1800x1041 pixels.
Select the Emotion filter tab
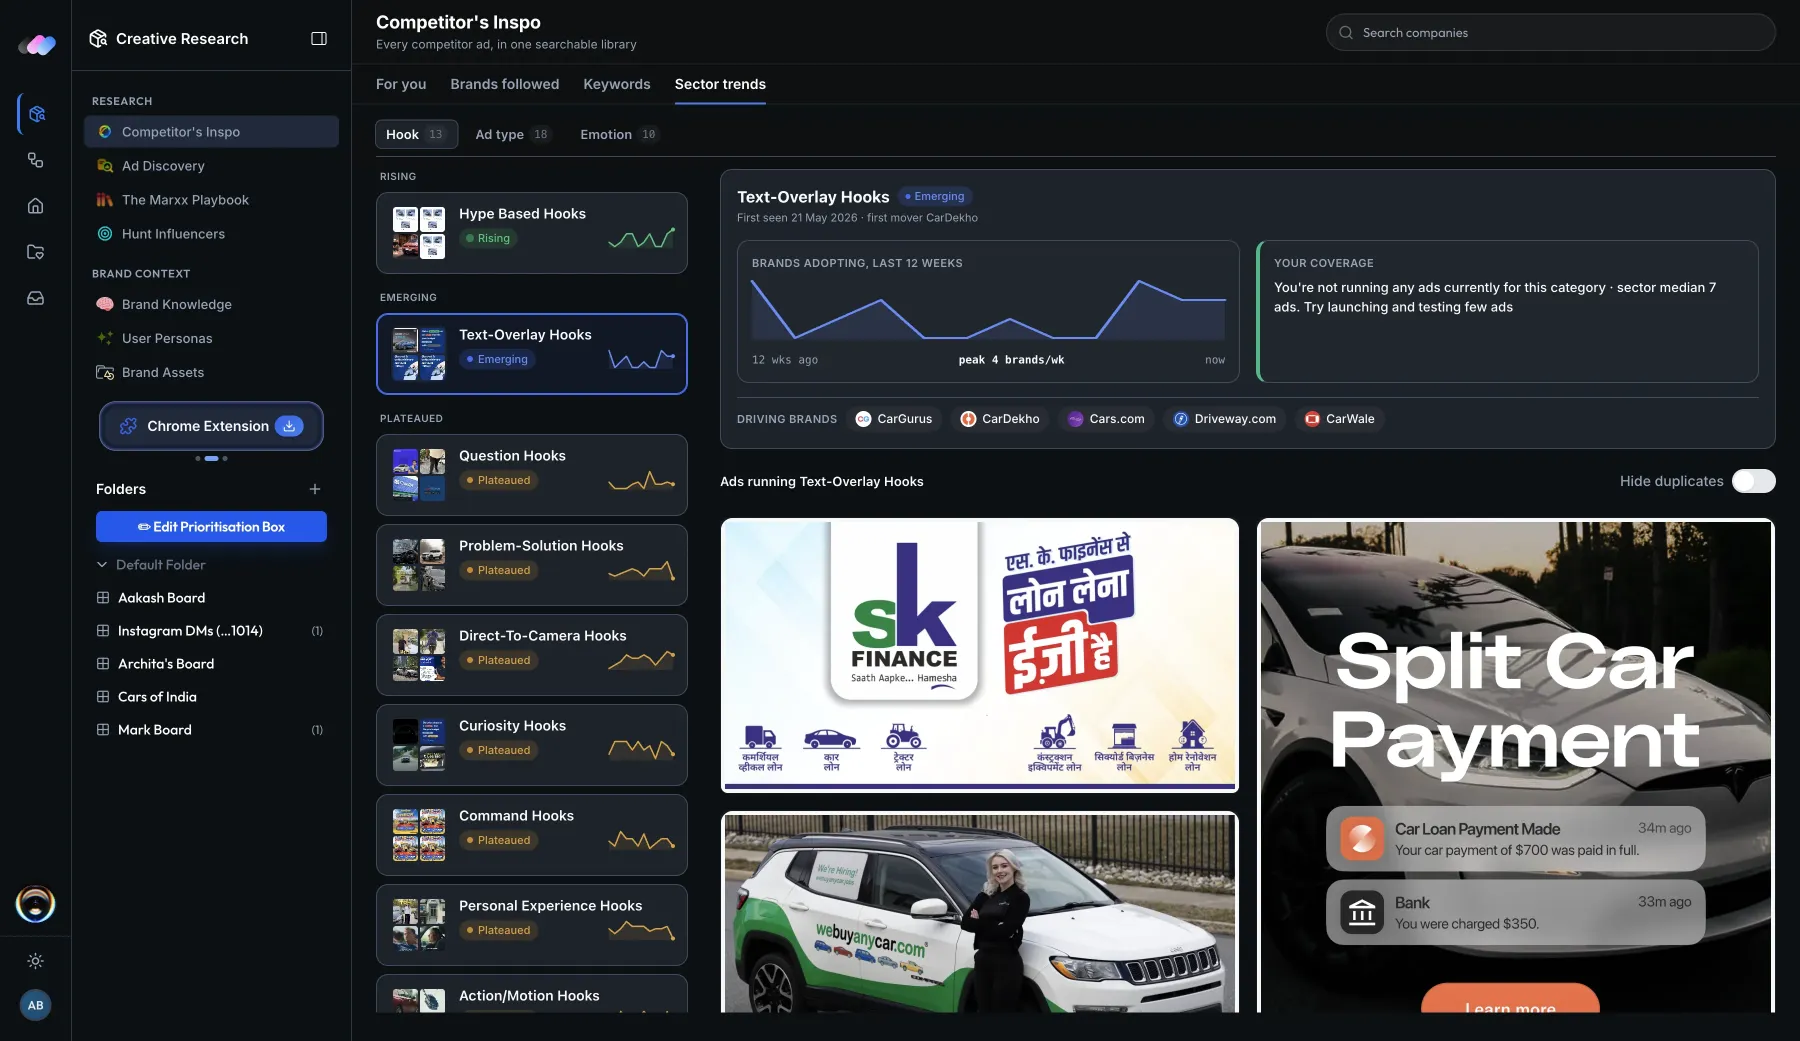[x=618, y=134]
